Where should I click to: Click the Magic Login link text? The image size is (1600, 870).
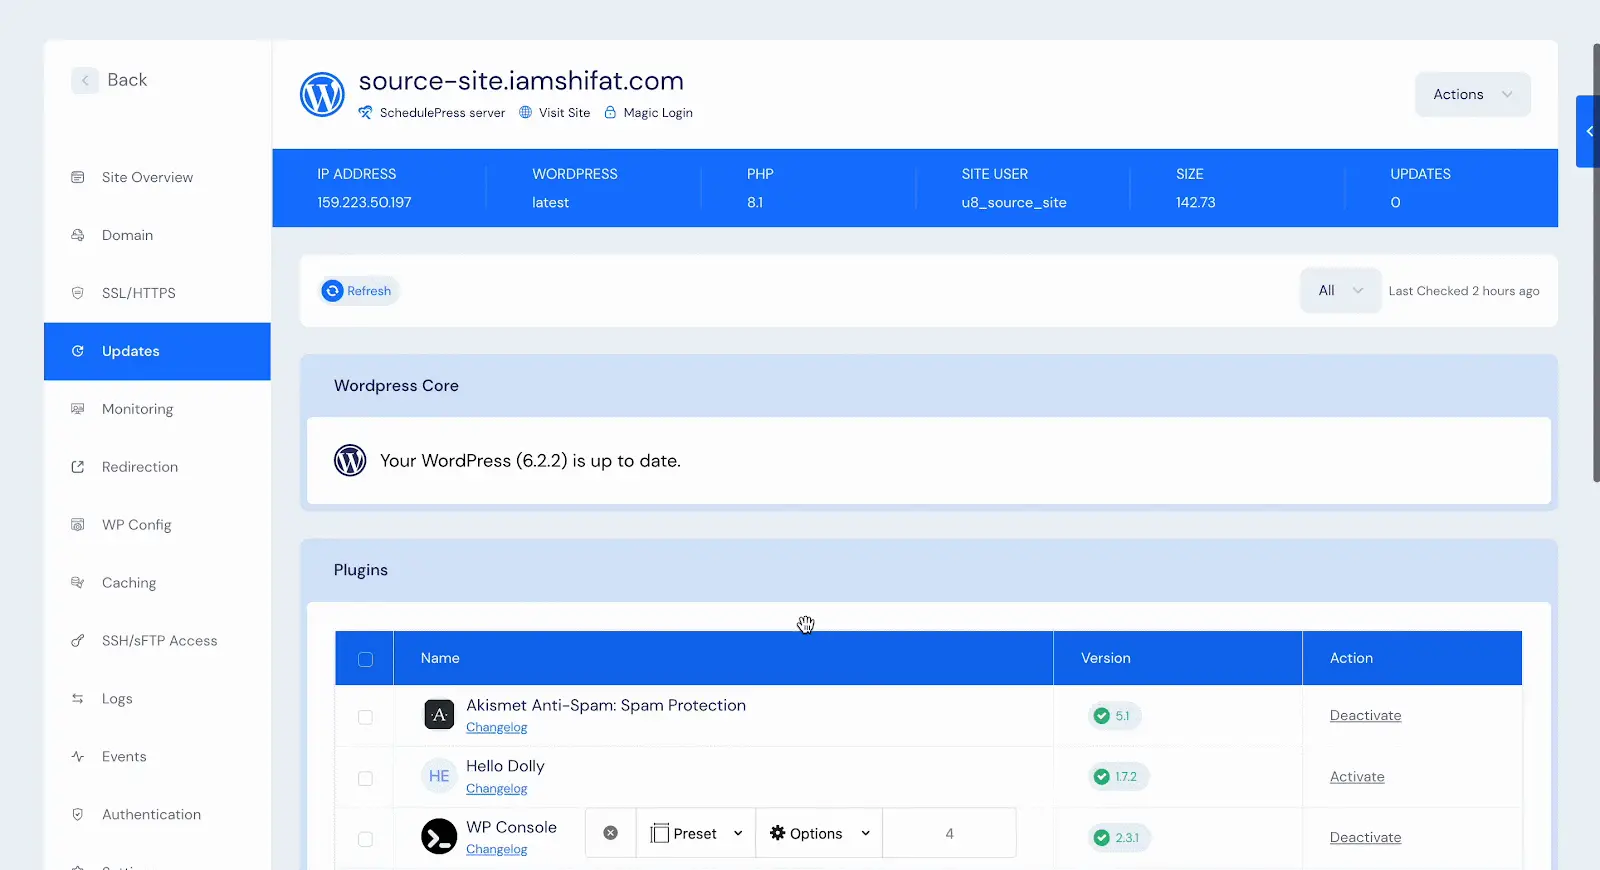(x=658, y=113)
